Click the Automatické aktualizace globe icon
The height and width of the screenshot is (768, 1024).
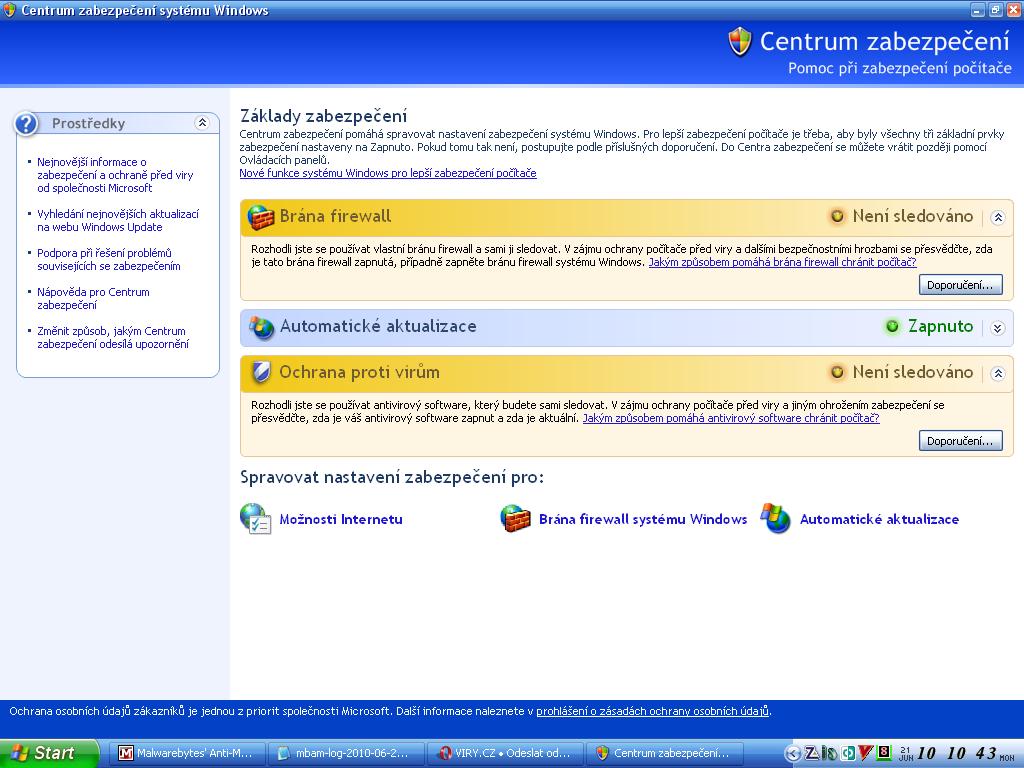(261, 327)
